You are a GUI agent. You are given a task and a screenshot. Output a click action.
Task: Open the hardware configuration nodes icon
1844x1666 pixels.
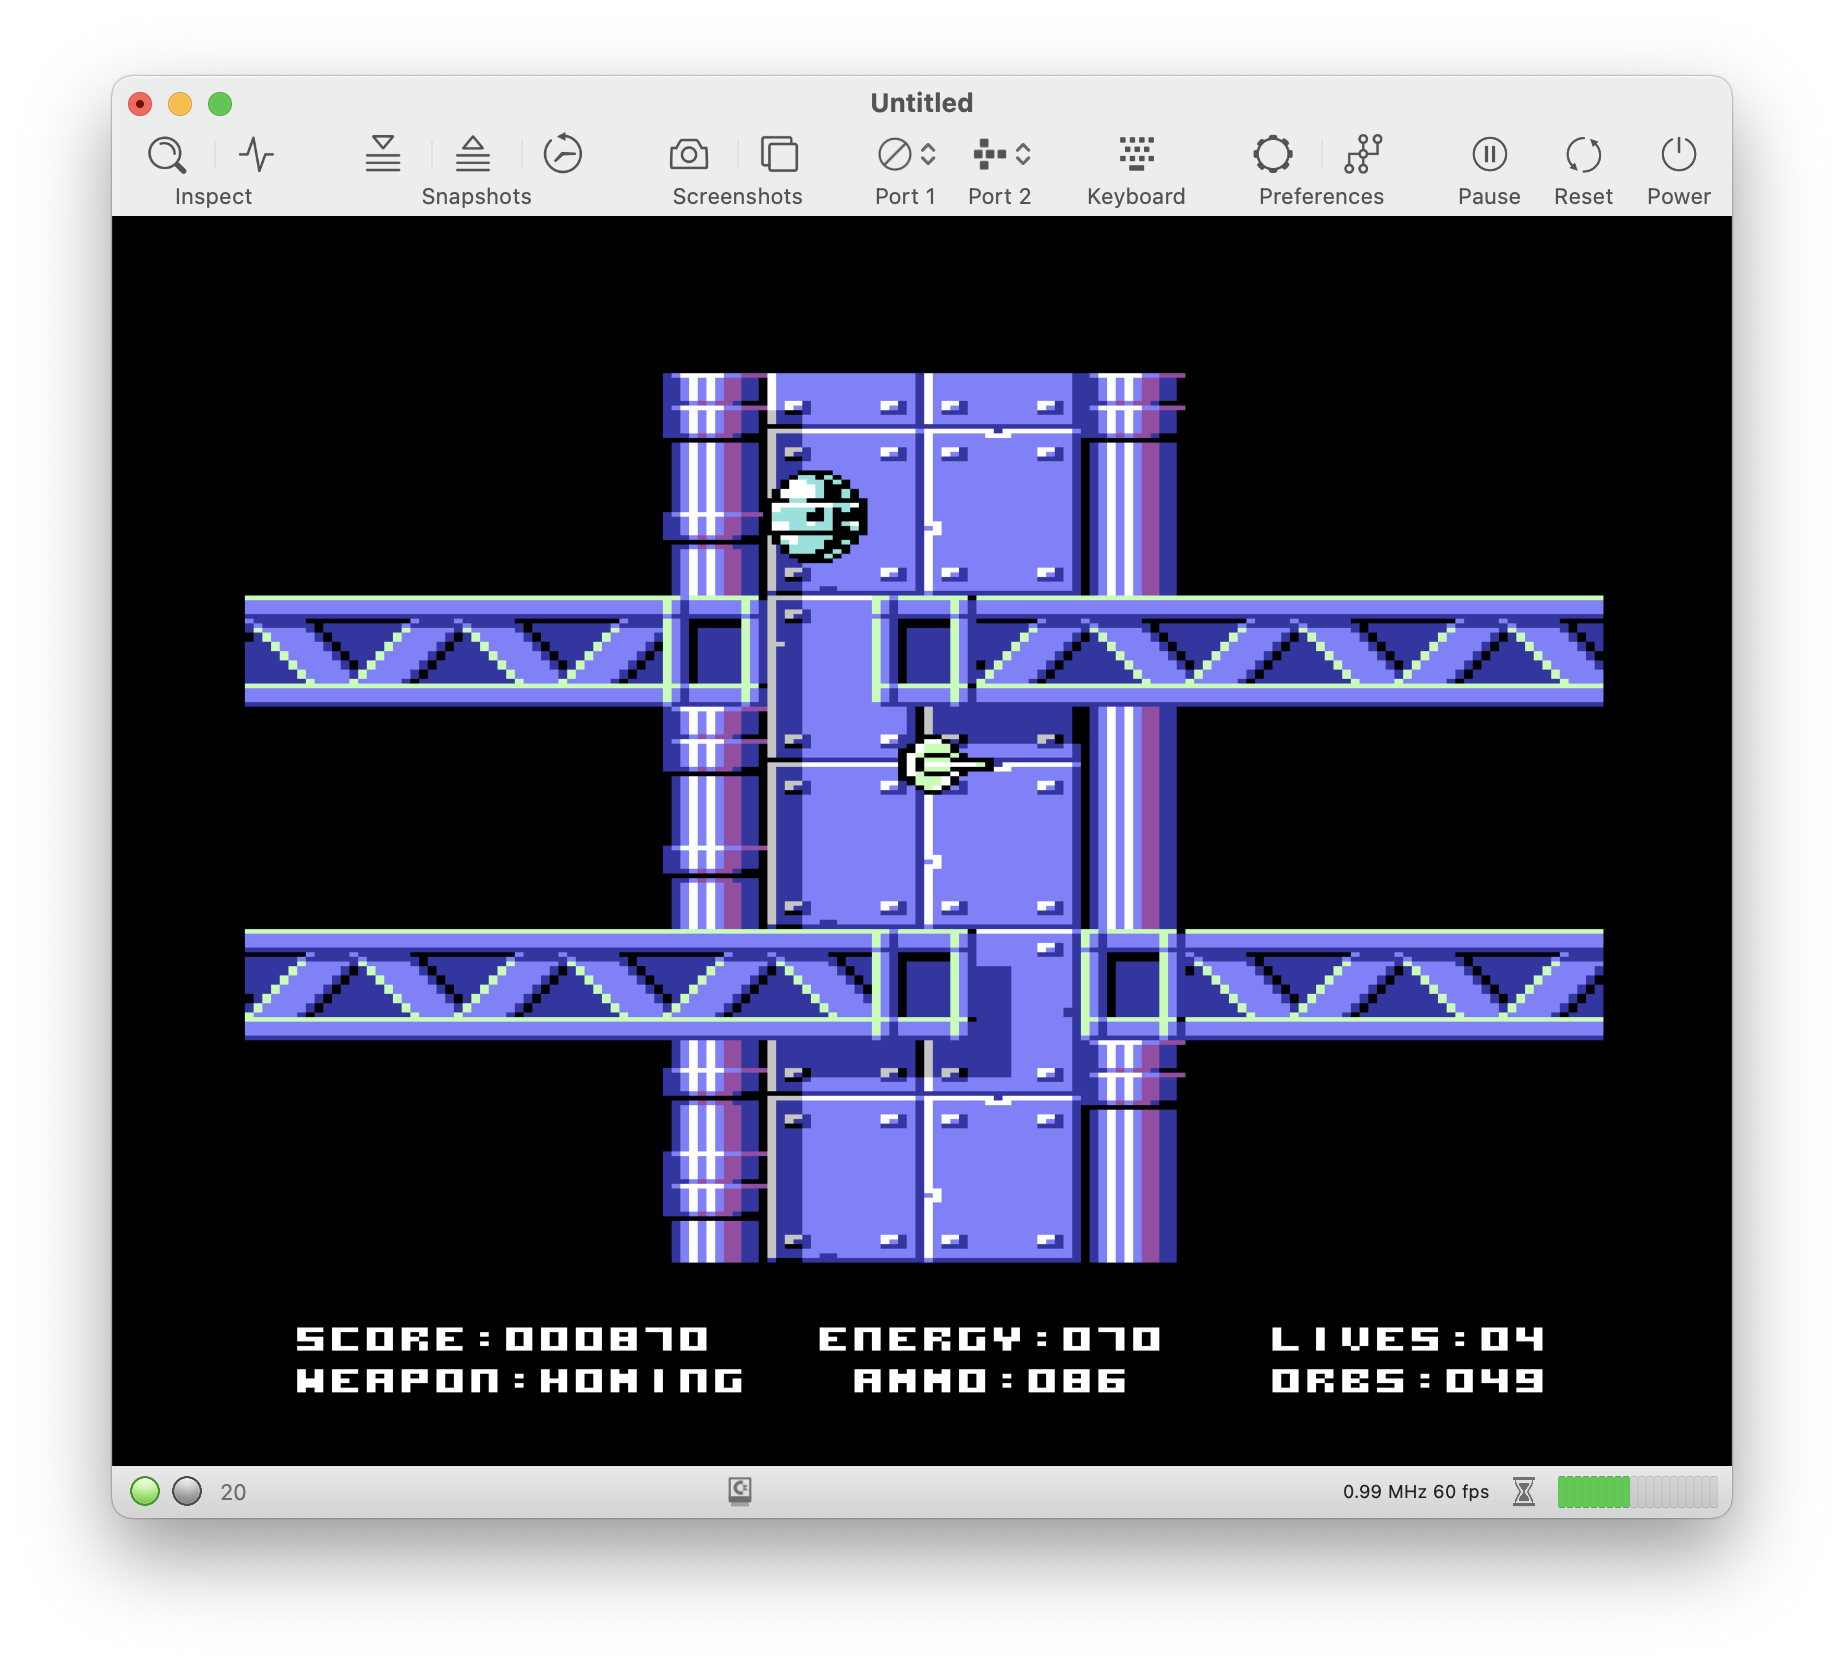click(1363, 154)
